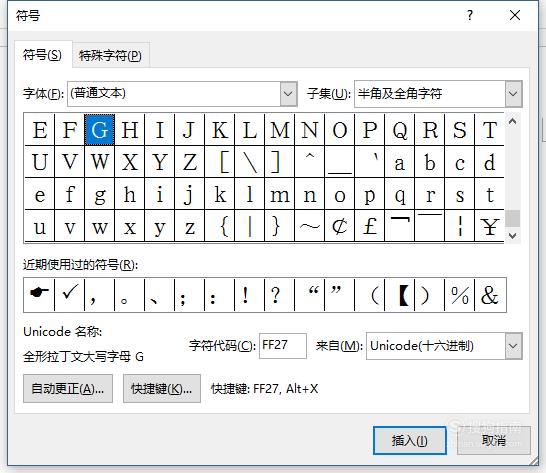Image resolution: width=546 pixels, height=473 pixels.
Task: Switch to the 符号(S) tab
Action: (42, 55)
